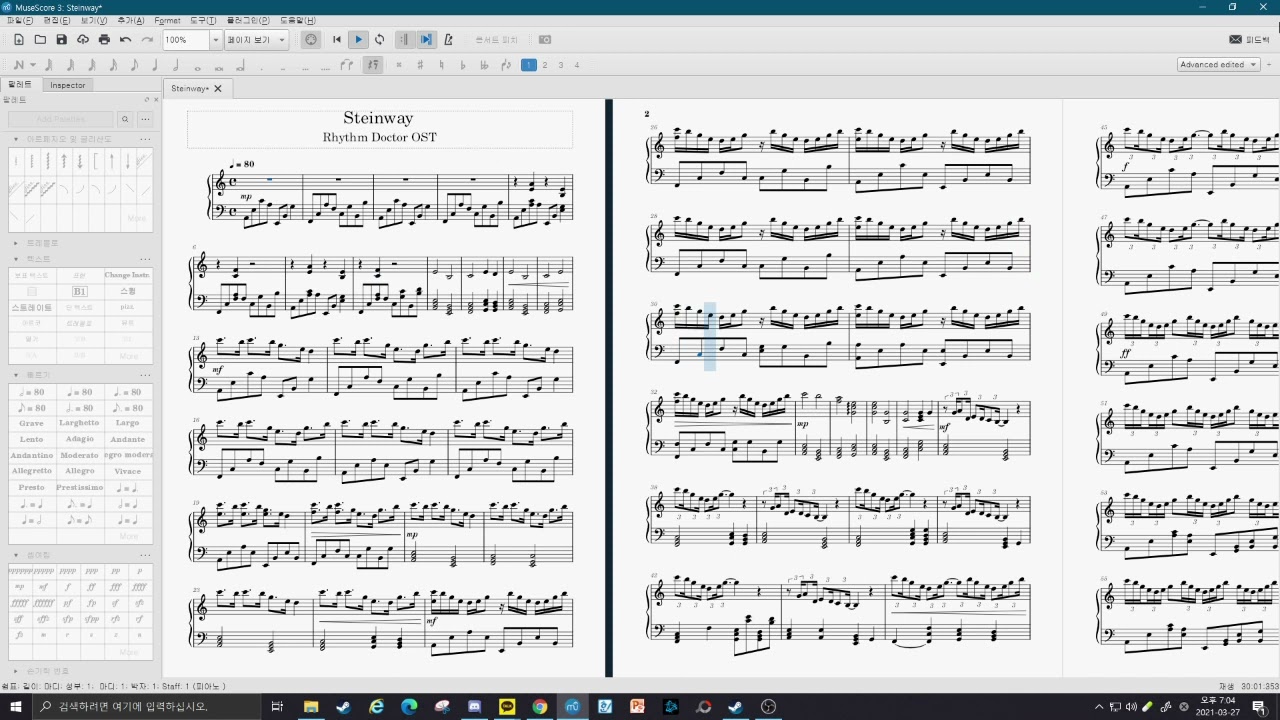Click the Add Palettes button
This screenshot has width=1280, height=720.
click(x=60, y=119)
